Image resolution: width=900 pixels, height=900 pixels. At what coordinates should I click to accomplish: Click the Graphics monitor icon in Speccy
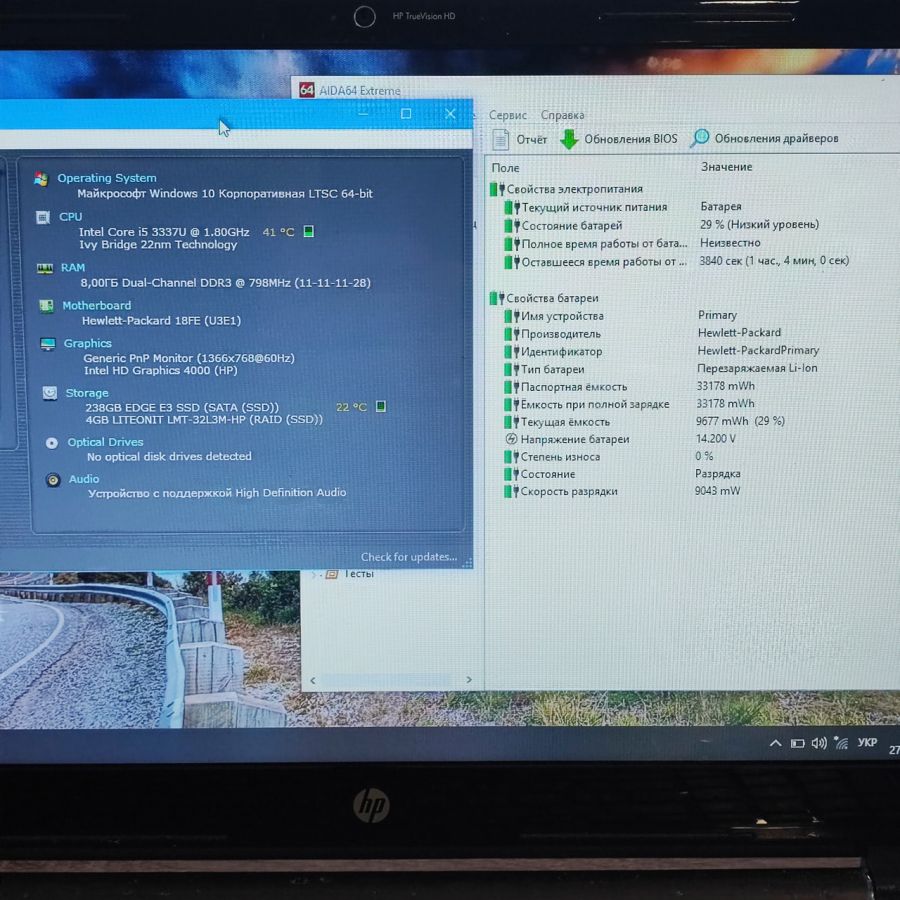coord(48,343)
